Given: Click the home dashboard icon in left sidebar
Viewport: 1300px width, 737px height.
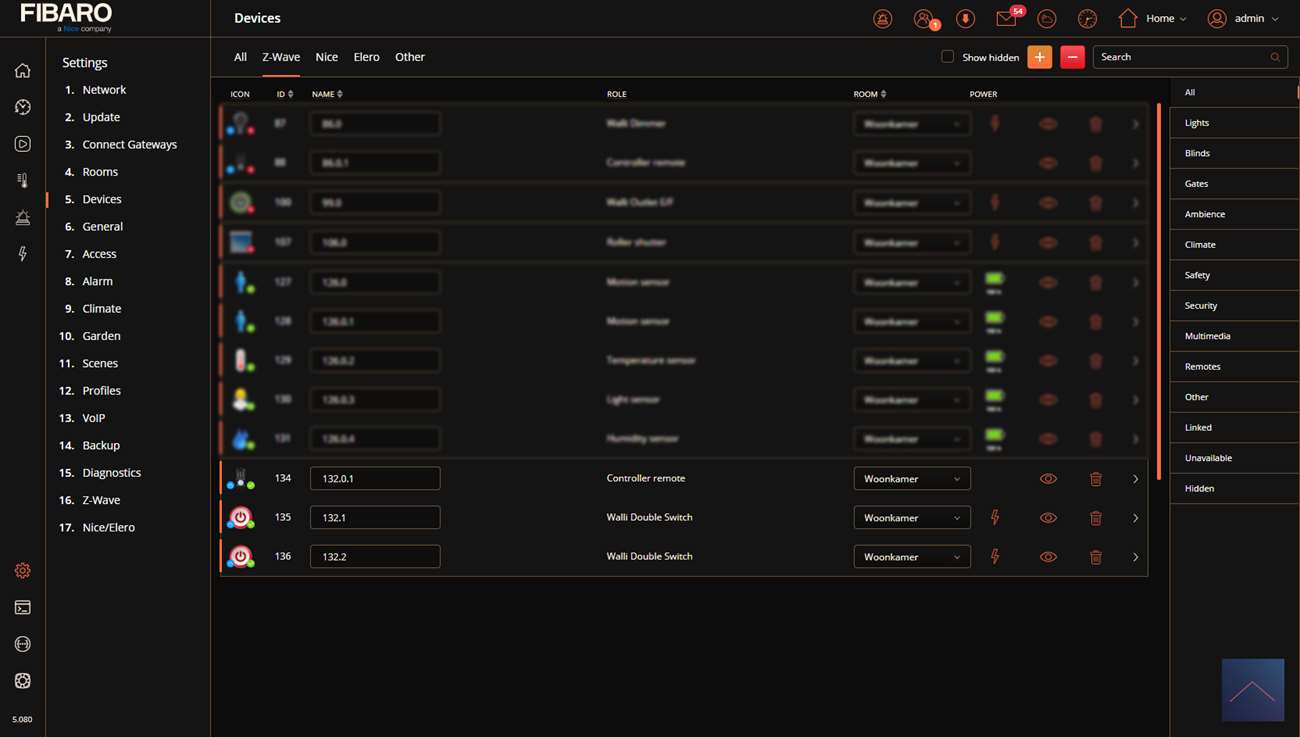Looking at the screenshot, I should click(22, 70).
